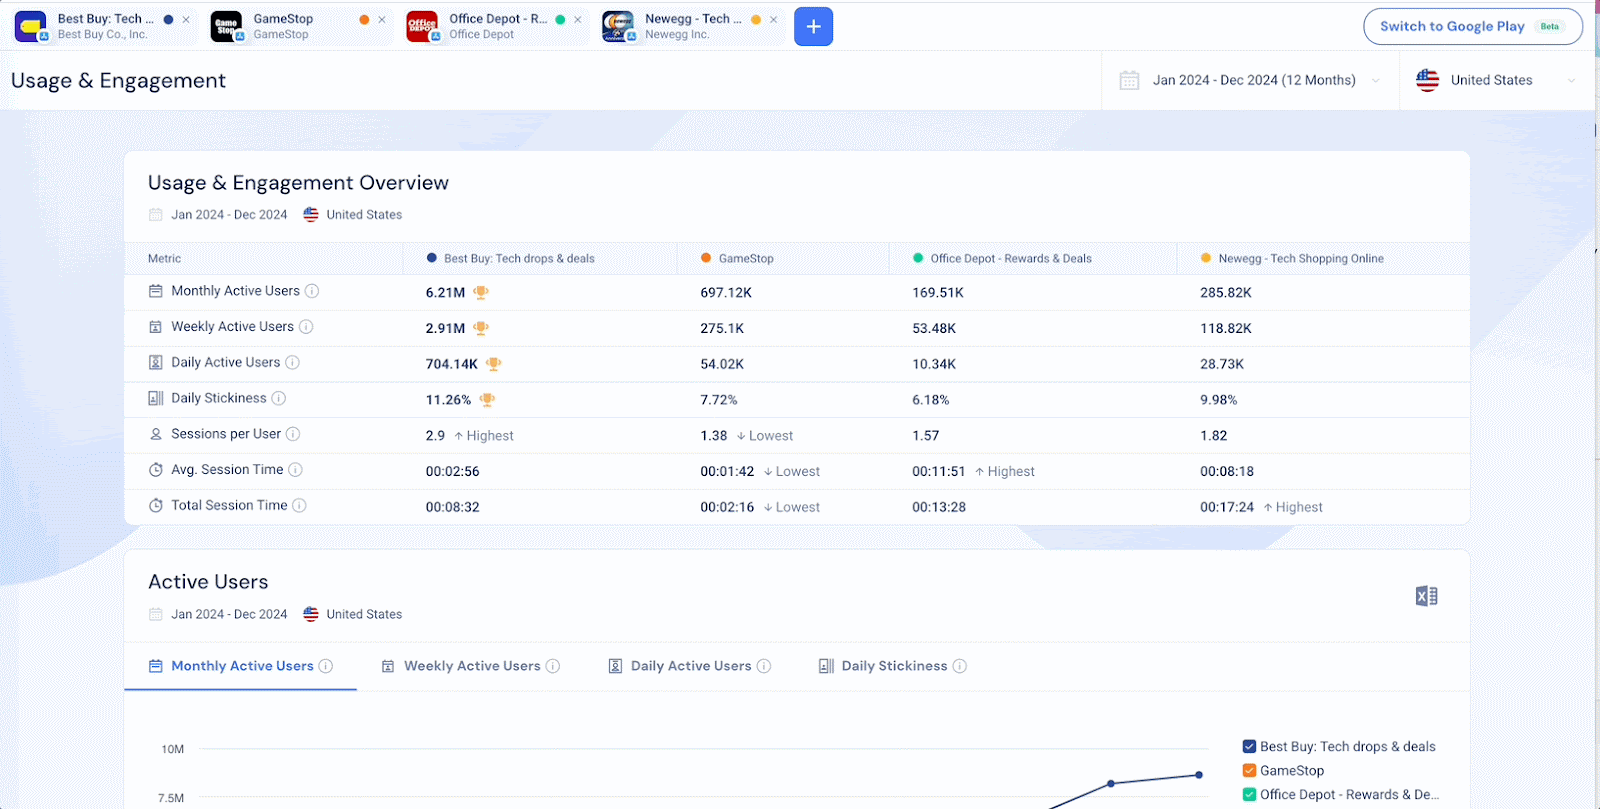The image size is (1600, 809).
Task: Click the Usage & Engagement Overview heading
Action: click(298, 183)
